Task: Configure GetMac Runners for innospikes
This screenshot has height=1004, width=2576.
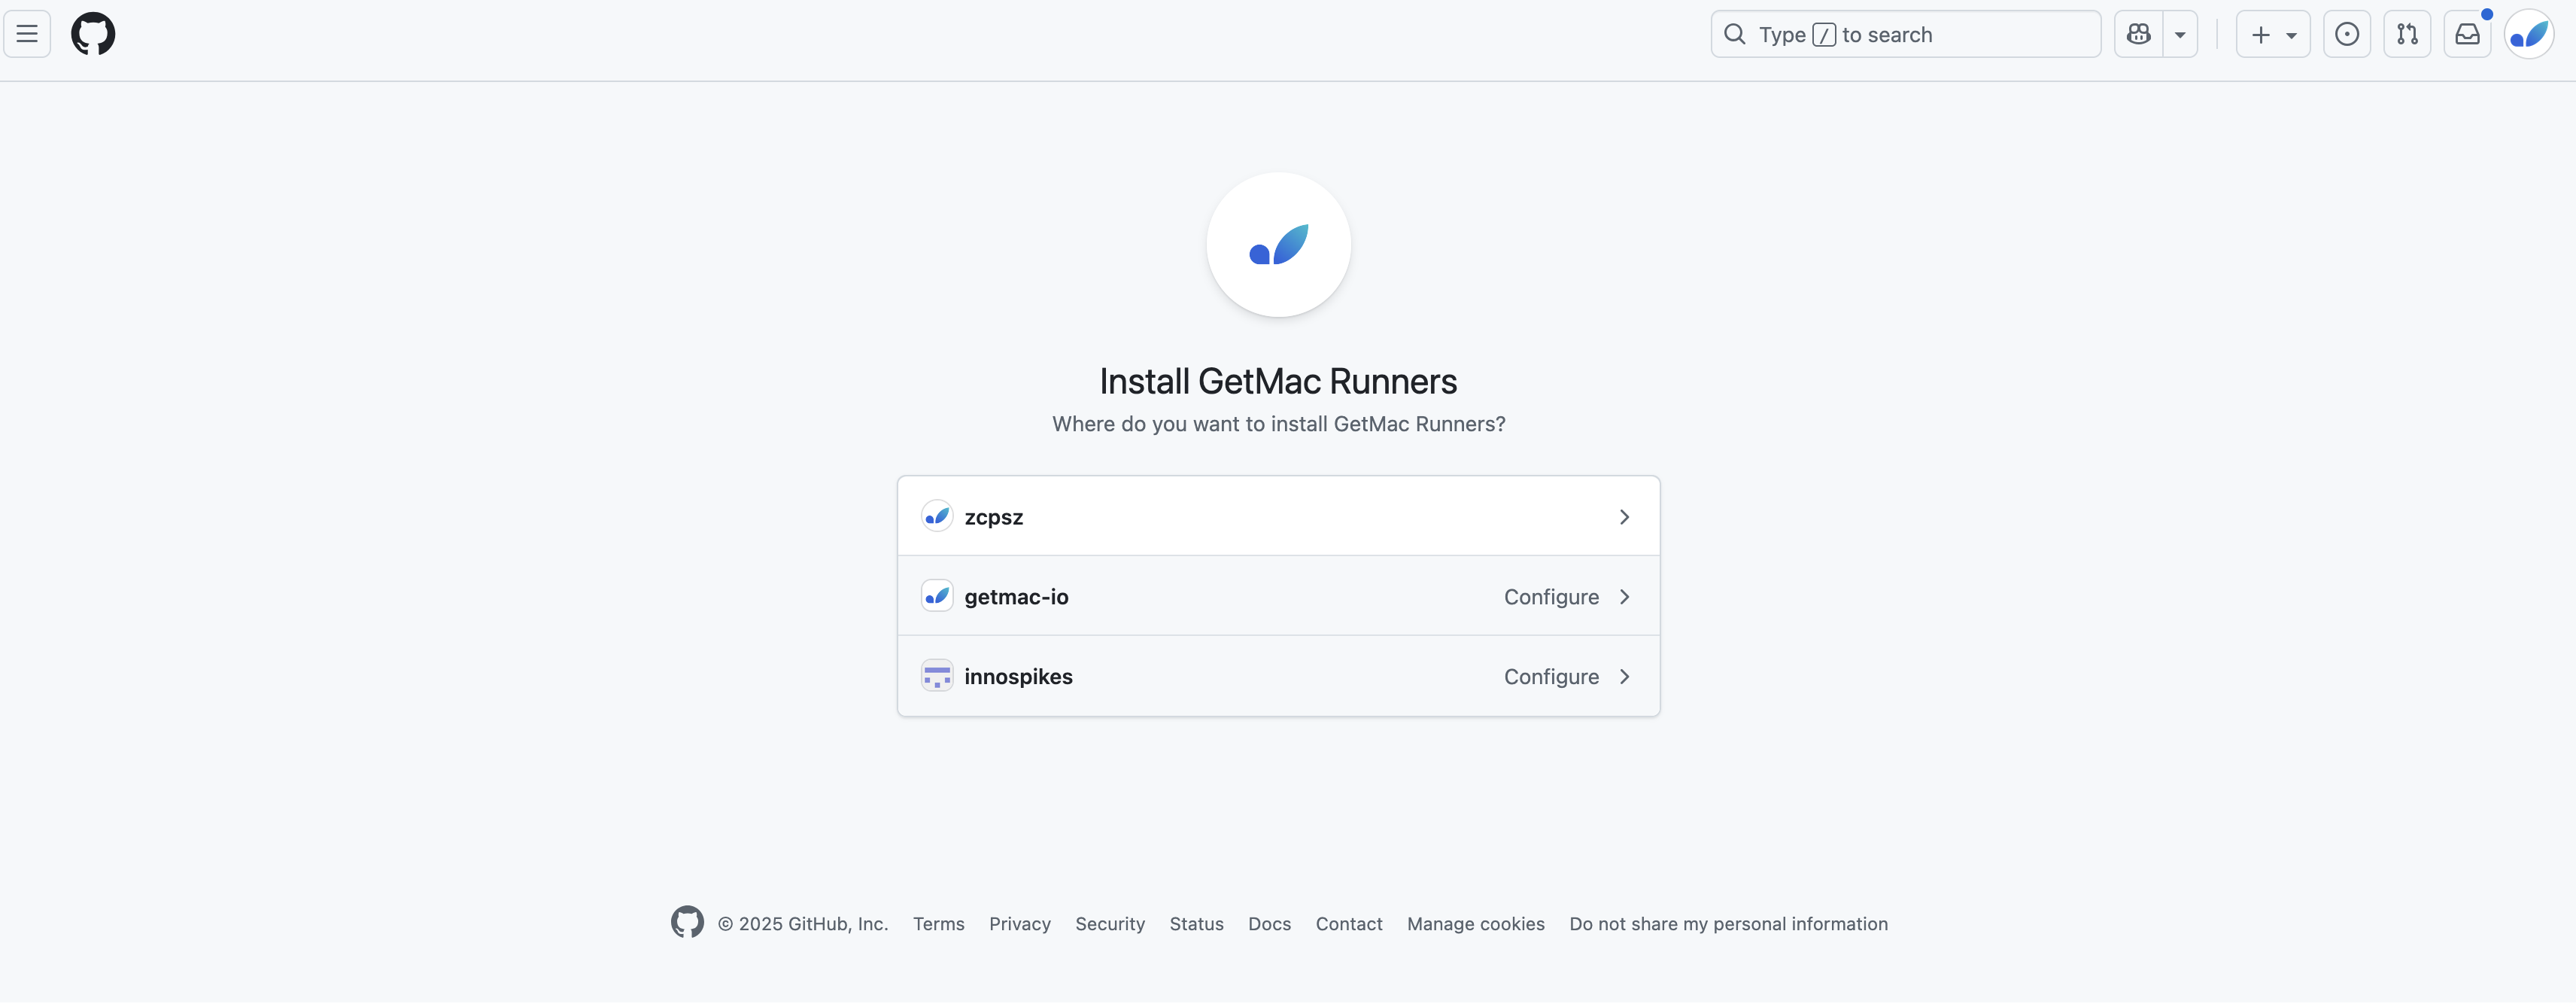Action: 1550,676
